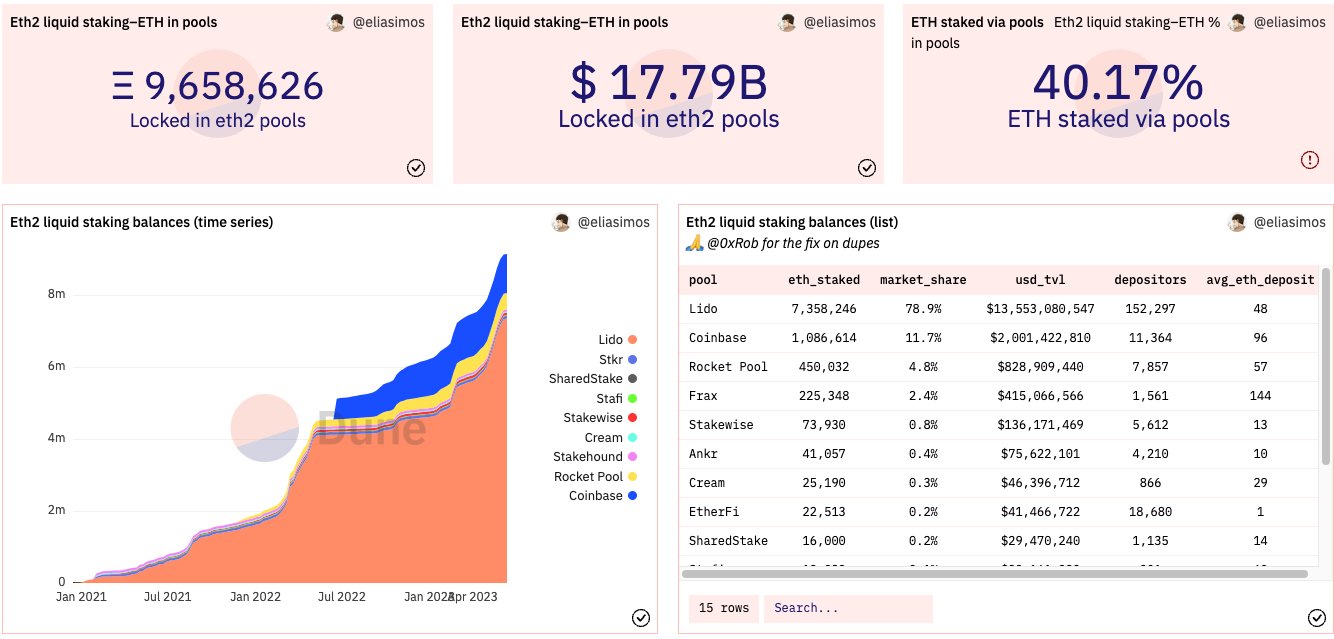Click the Stakehound legend color dot

tap(633, 457)
